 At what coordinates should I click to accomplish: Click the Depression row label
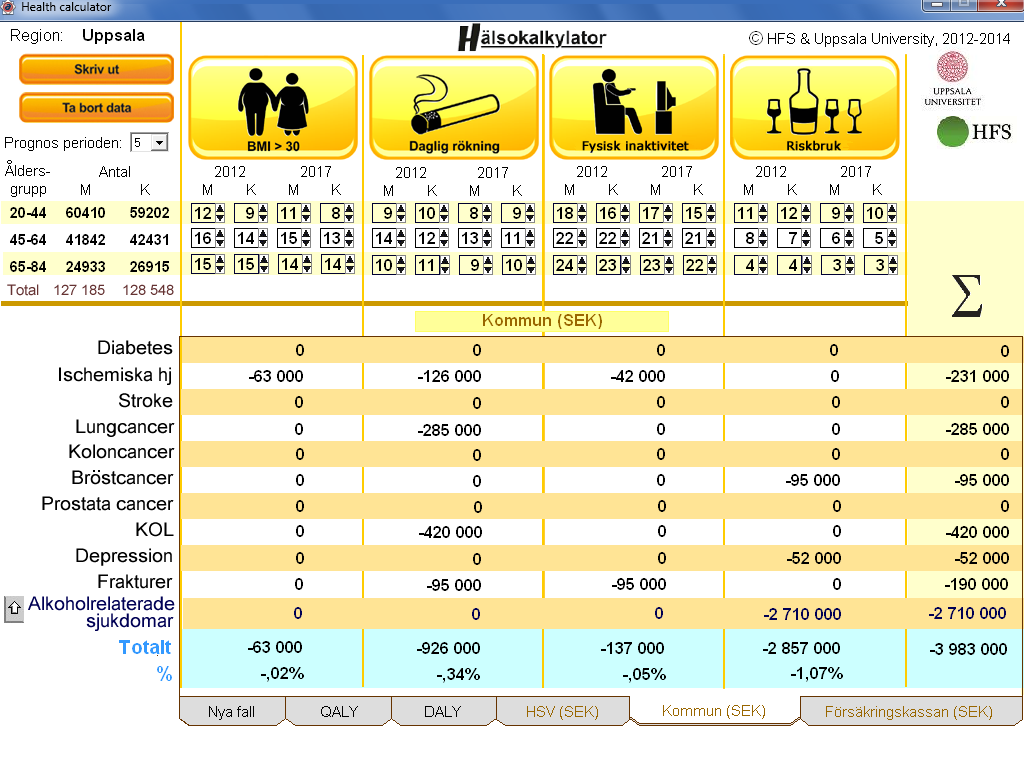point(124,556)
